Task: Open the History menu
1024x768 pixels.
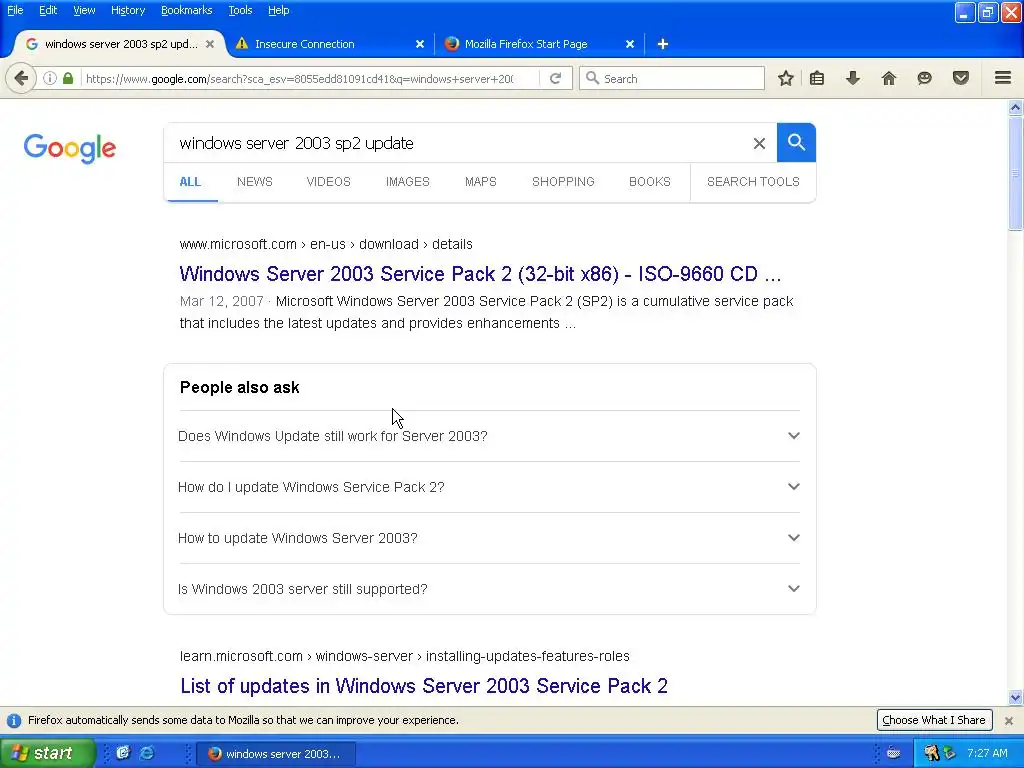Action: click(127, 10)
